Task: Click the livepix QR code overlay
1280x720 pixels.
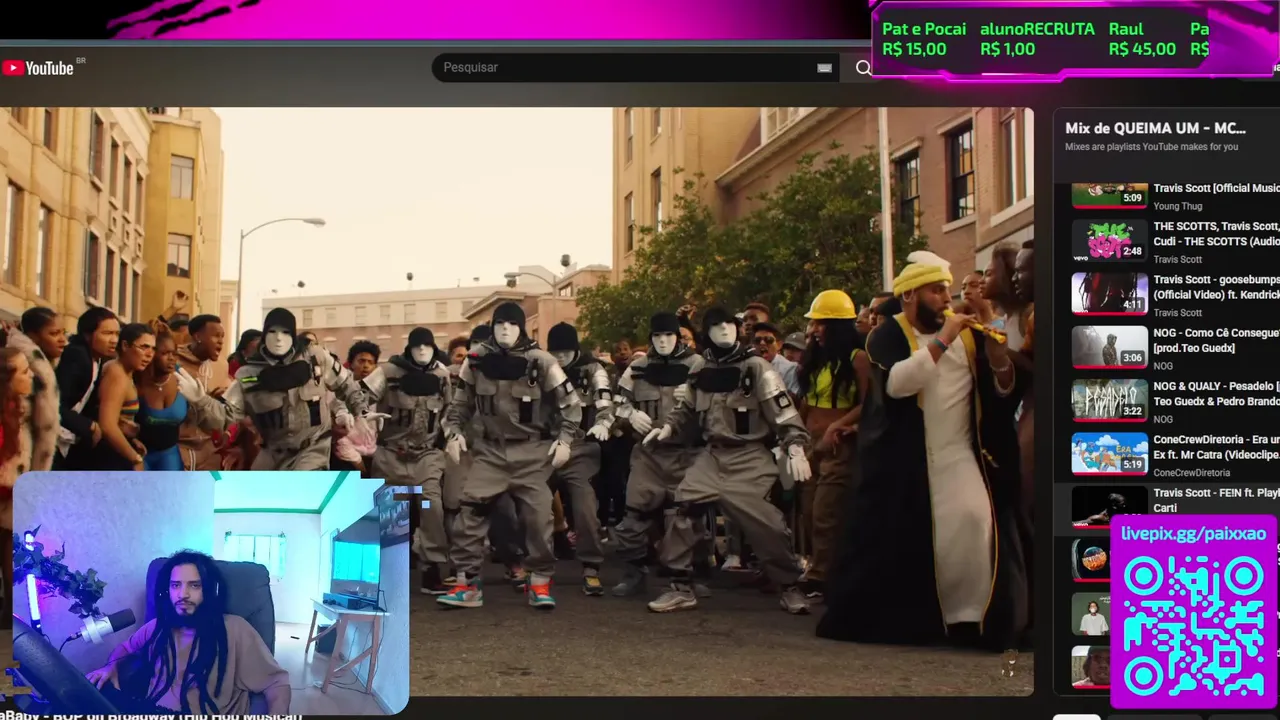Action: (1194, 626)
